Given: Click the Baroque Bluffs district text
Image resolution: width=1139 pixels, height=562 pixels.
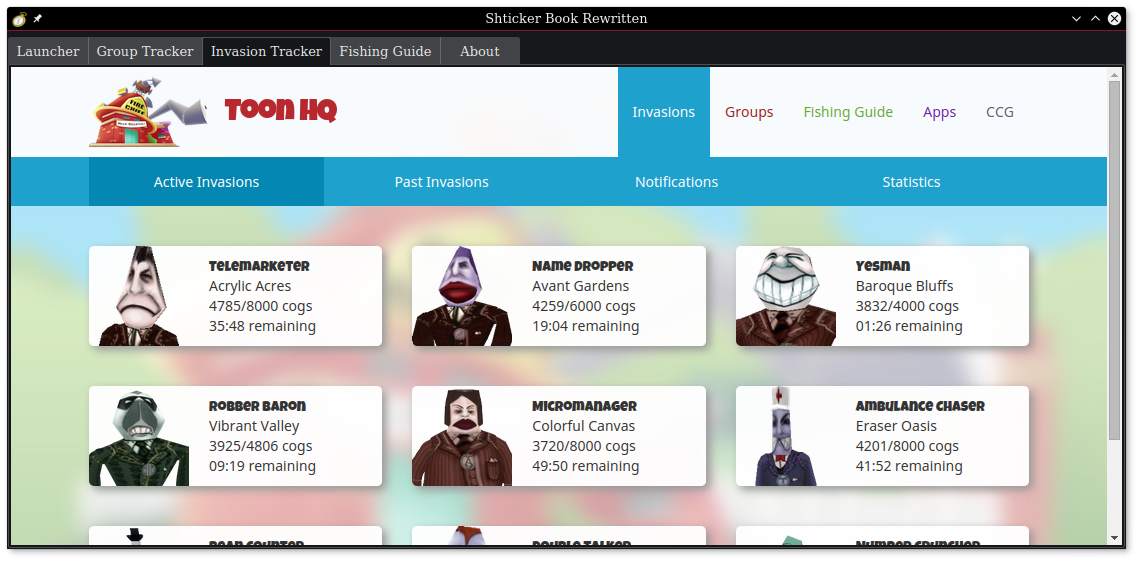Looking at the screenshot, I should (904, 286).
